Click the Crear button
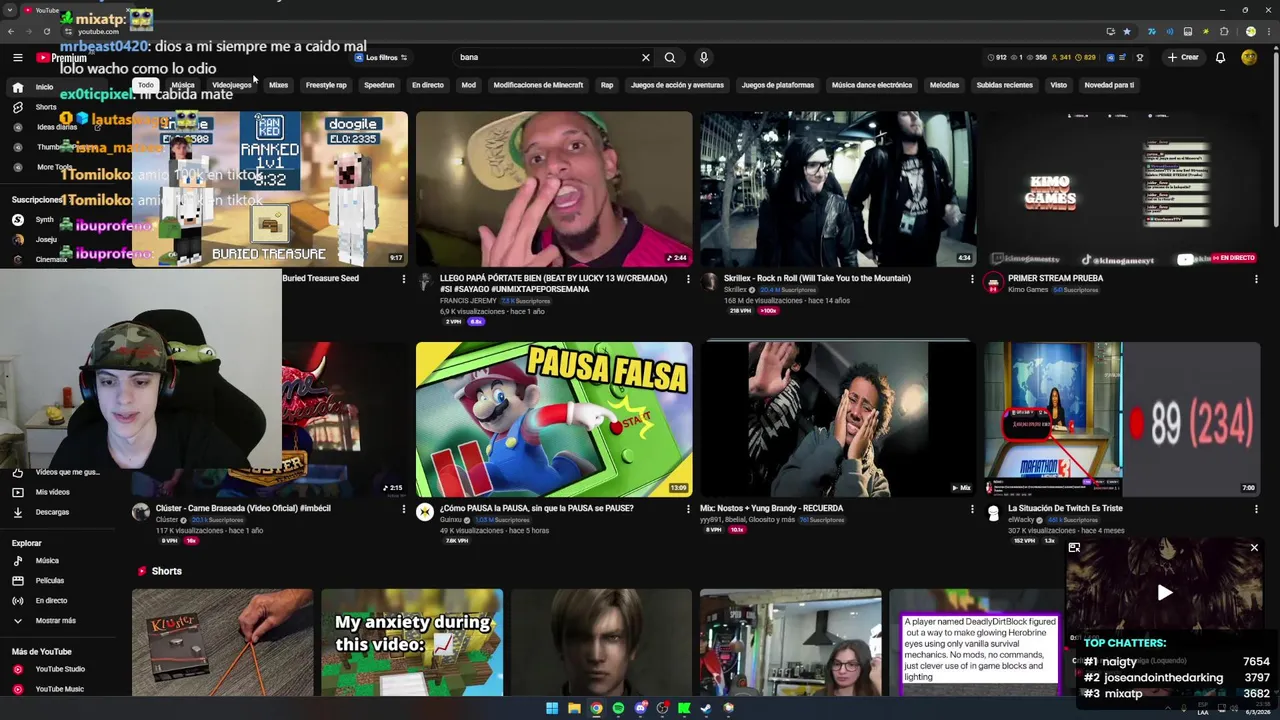The height and width of the screenshot is (720, 1280). pos(1182,57)
